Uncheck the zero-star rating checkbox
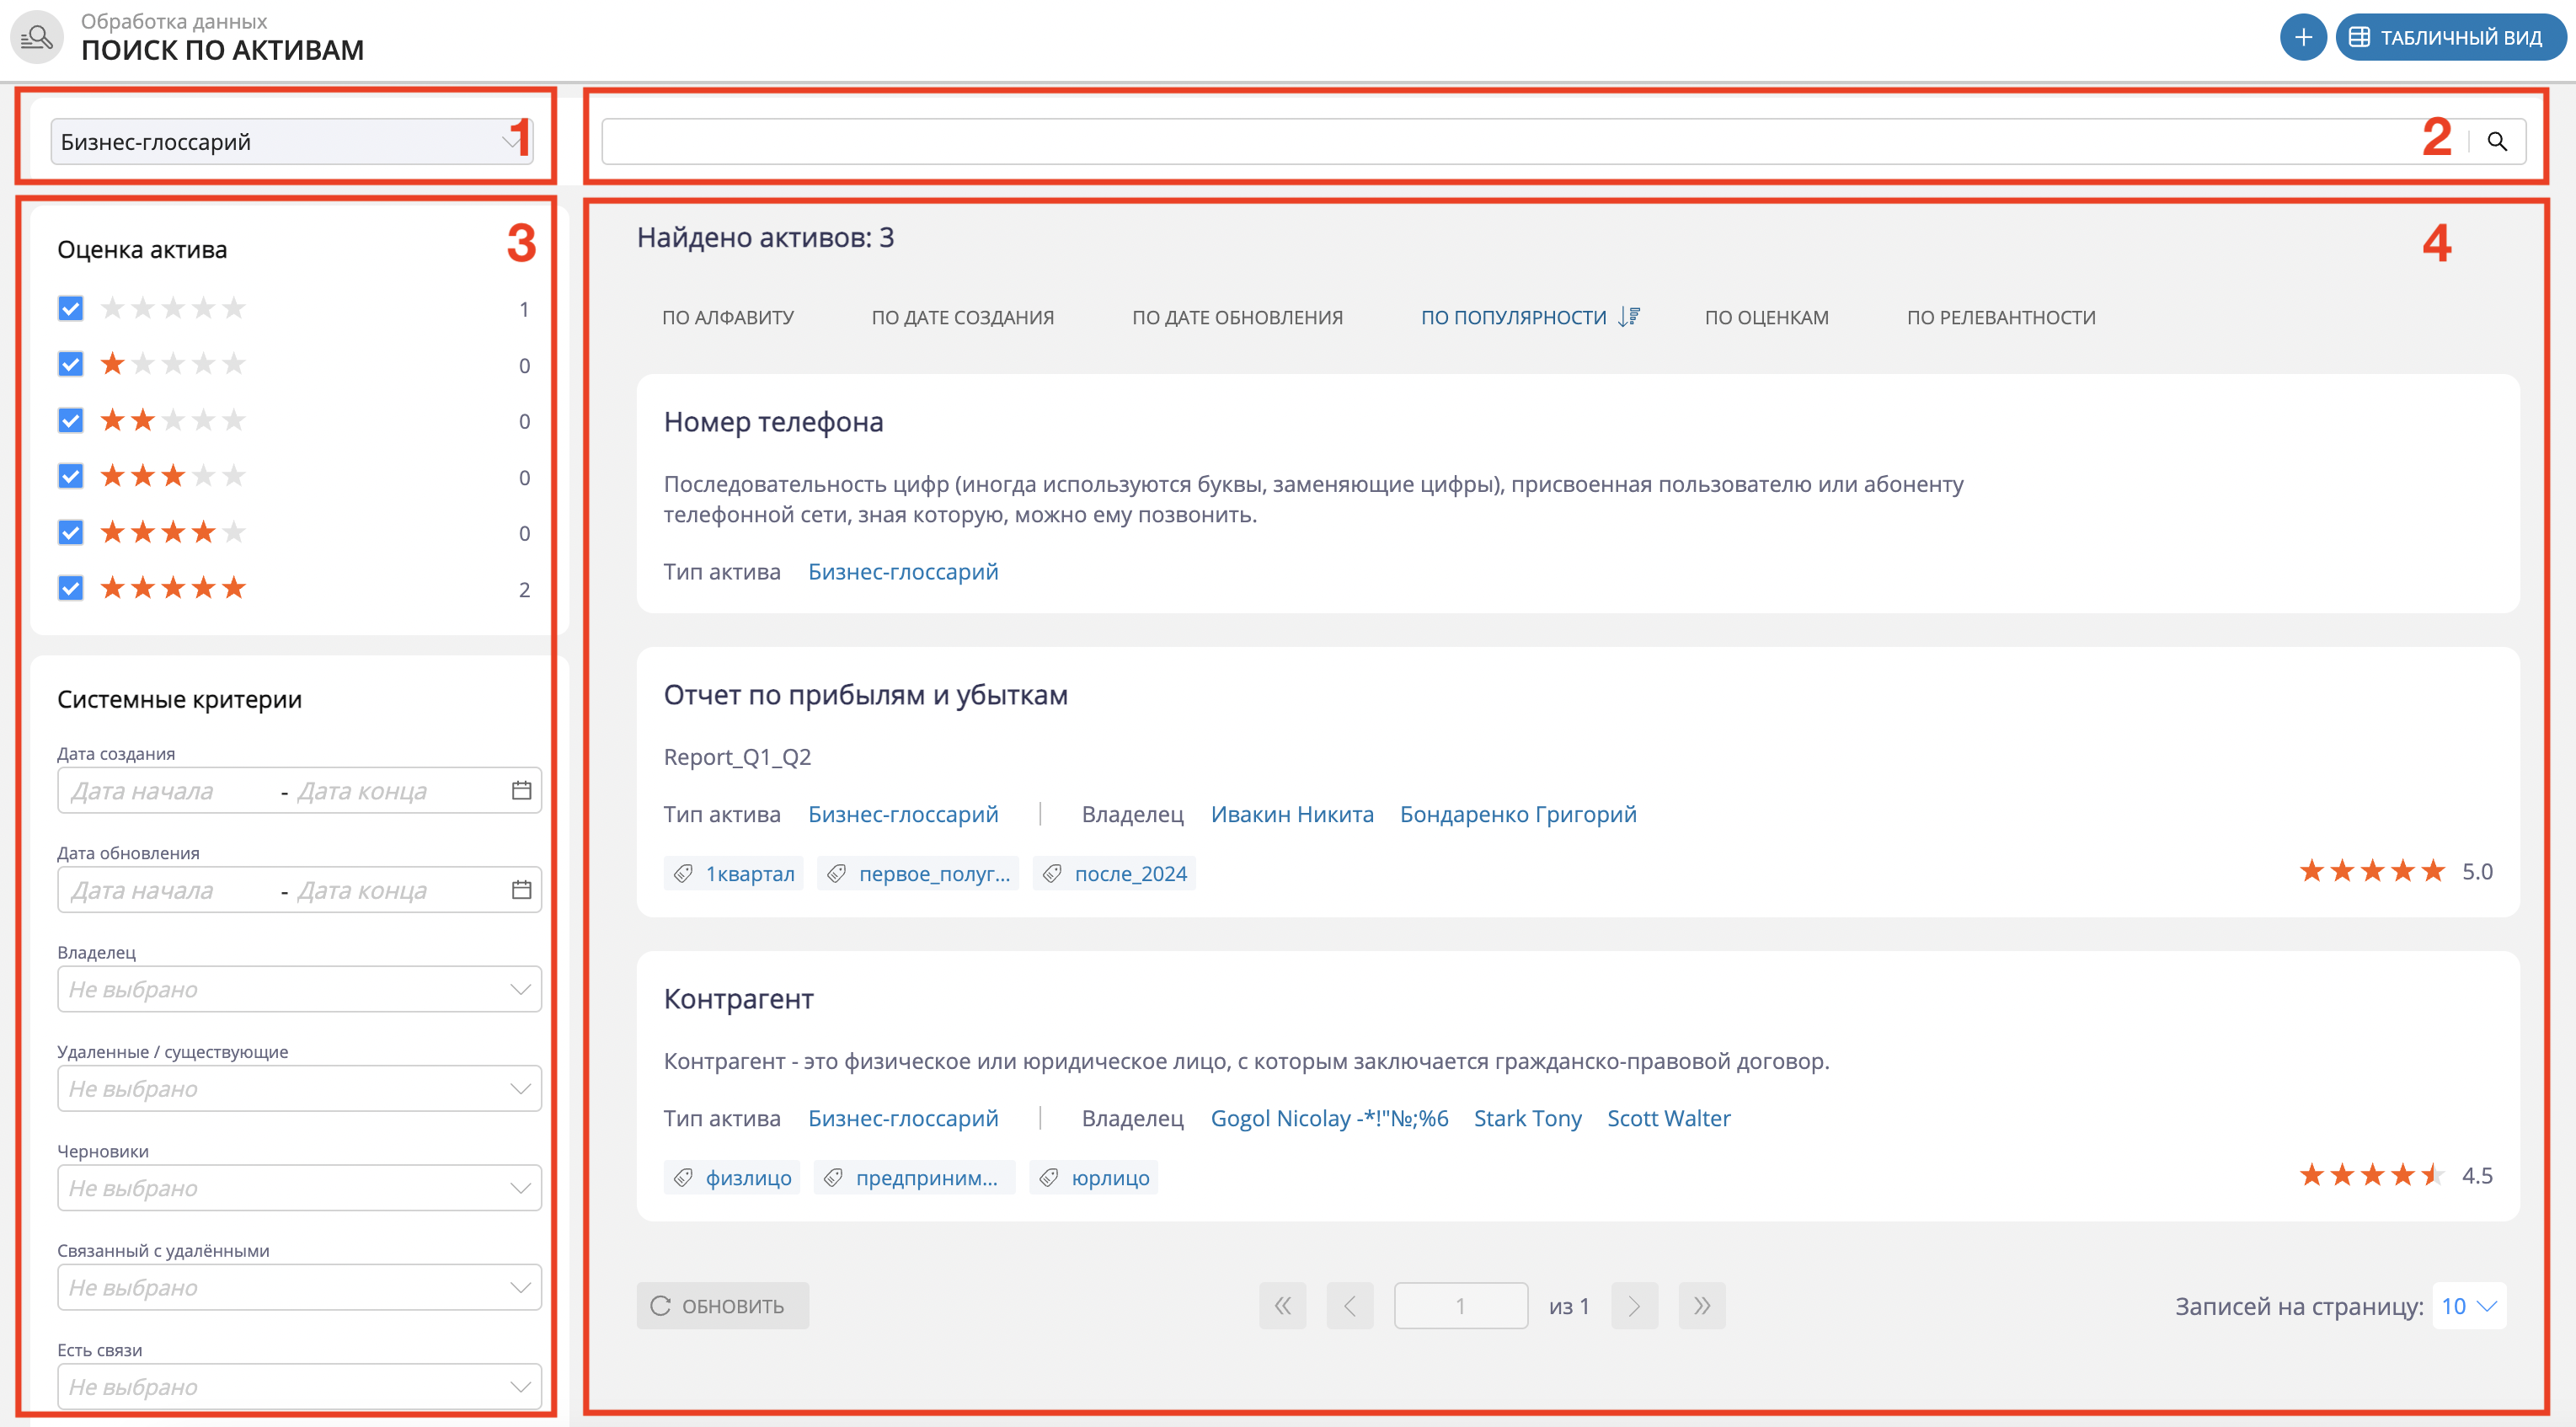This screenshot has width=2576, height=1427. (70, 308)
